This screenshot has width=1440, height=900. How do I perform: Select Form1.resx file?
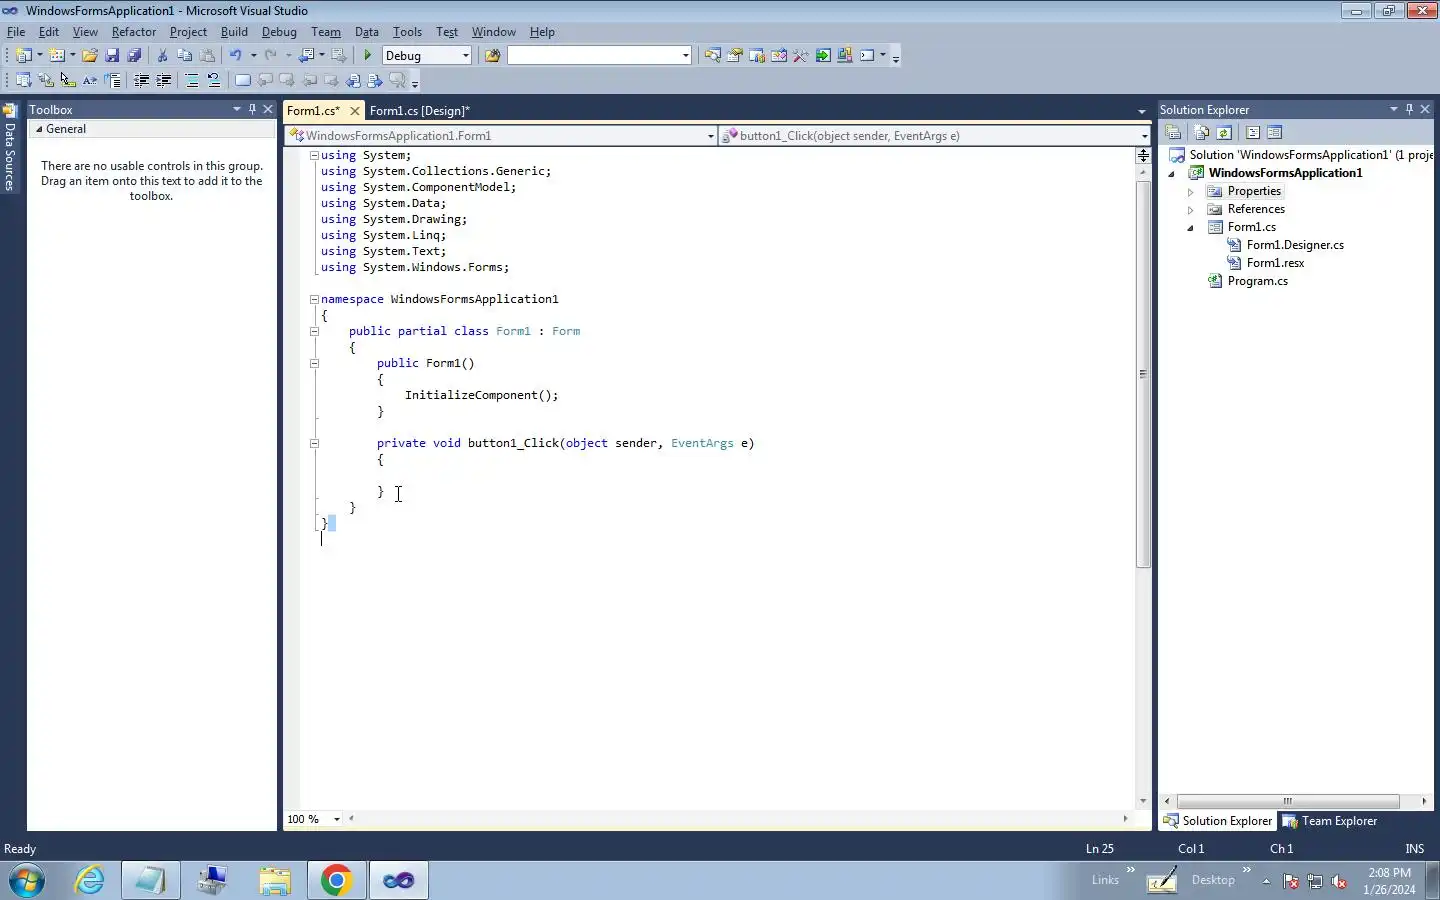[1275, 263]
